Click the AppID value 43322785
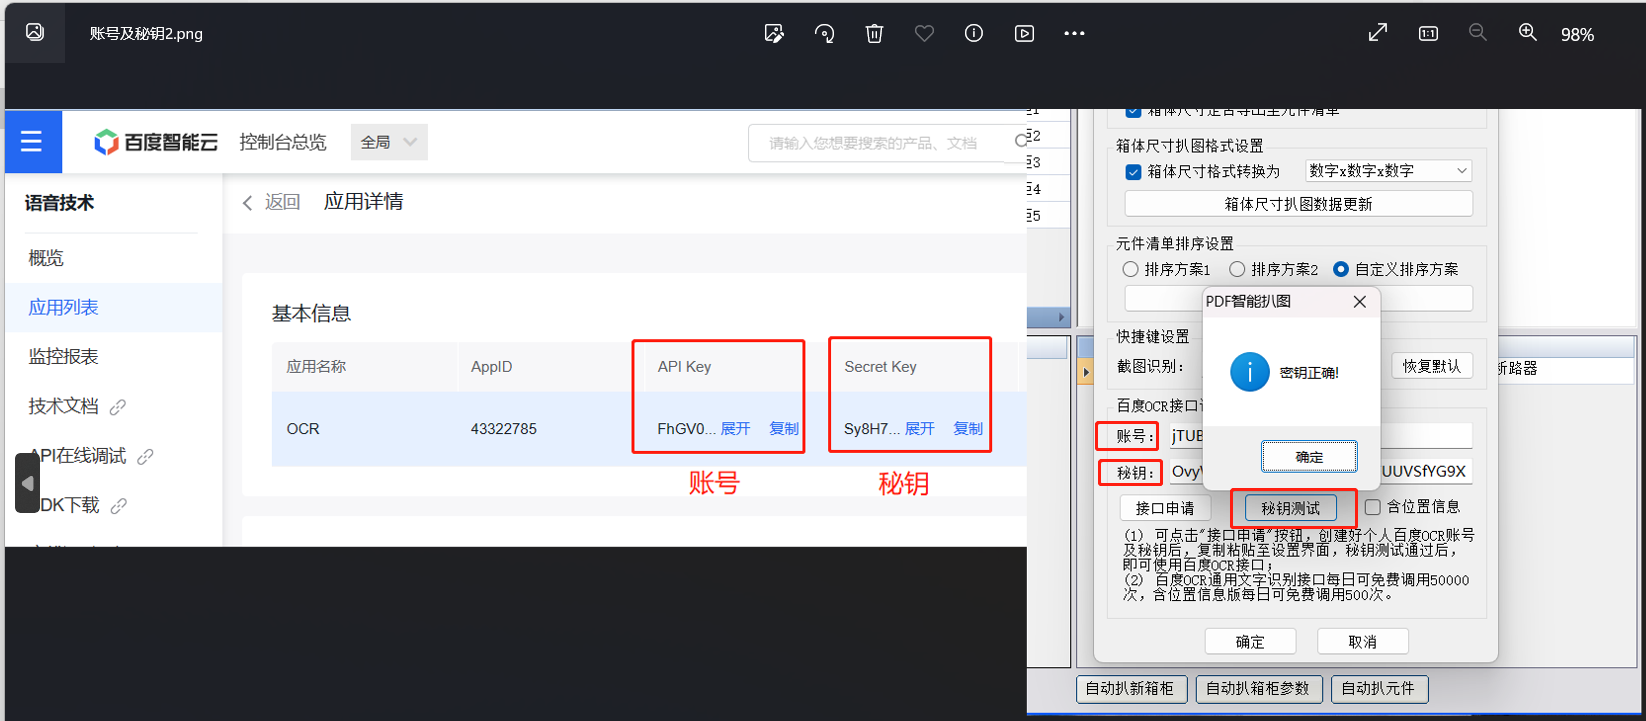 (504, 429)
